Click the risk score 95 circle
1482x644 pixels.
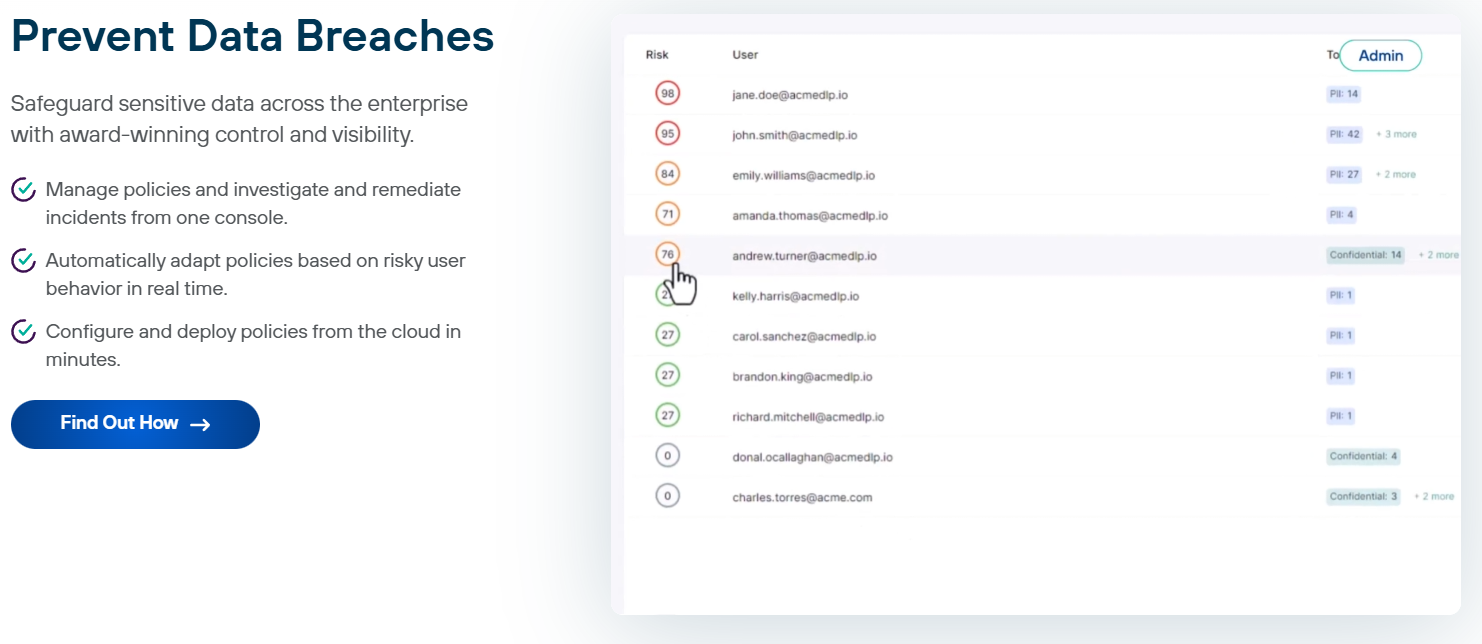[x=667, y=134]
